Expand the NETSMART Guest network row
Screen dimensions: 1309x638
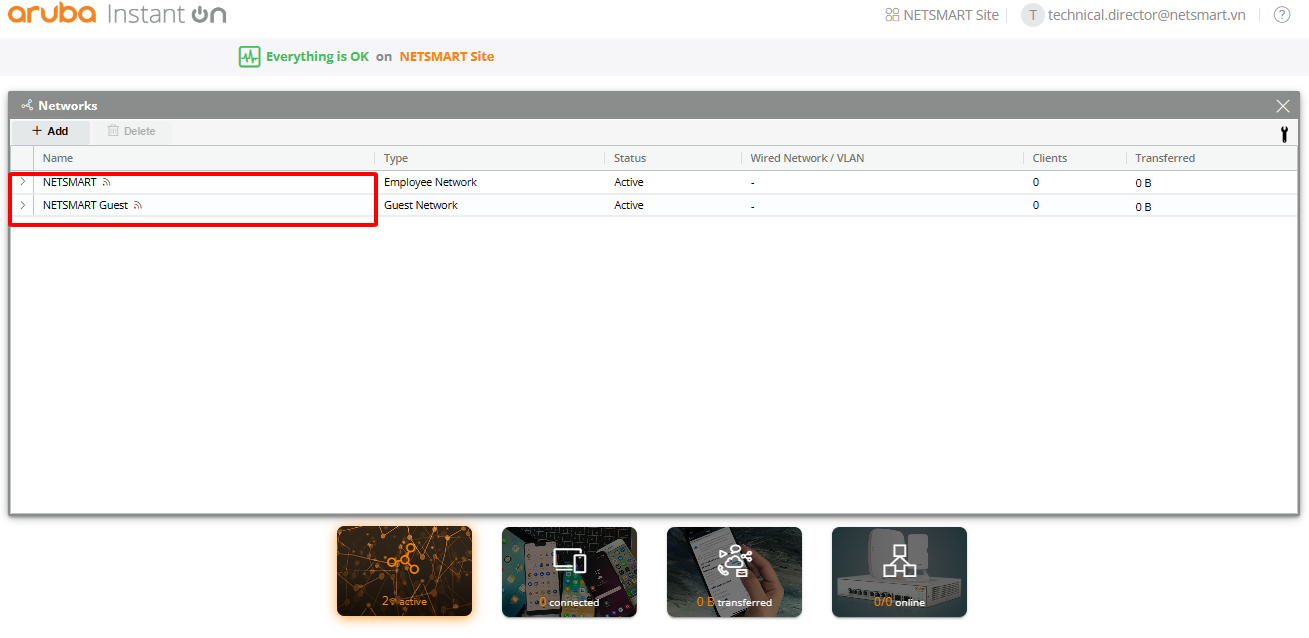[23, 205]
